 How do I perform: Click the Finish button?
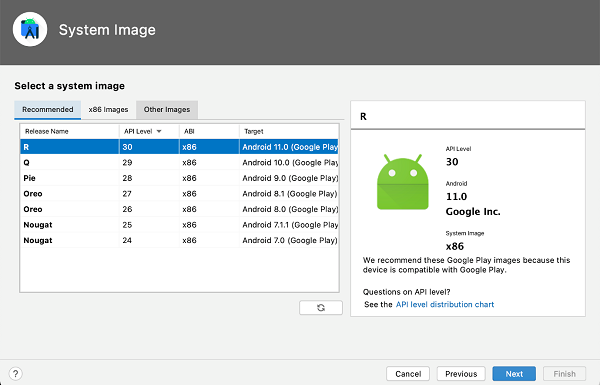pos(564,374)
